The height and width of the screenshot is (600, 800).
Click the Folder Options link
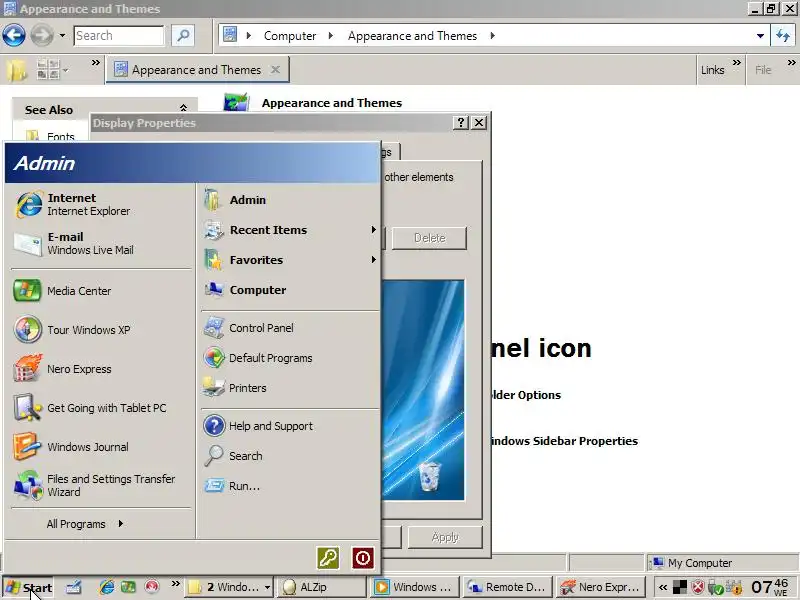[x=526, y=395]
